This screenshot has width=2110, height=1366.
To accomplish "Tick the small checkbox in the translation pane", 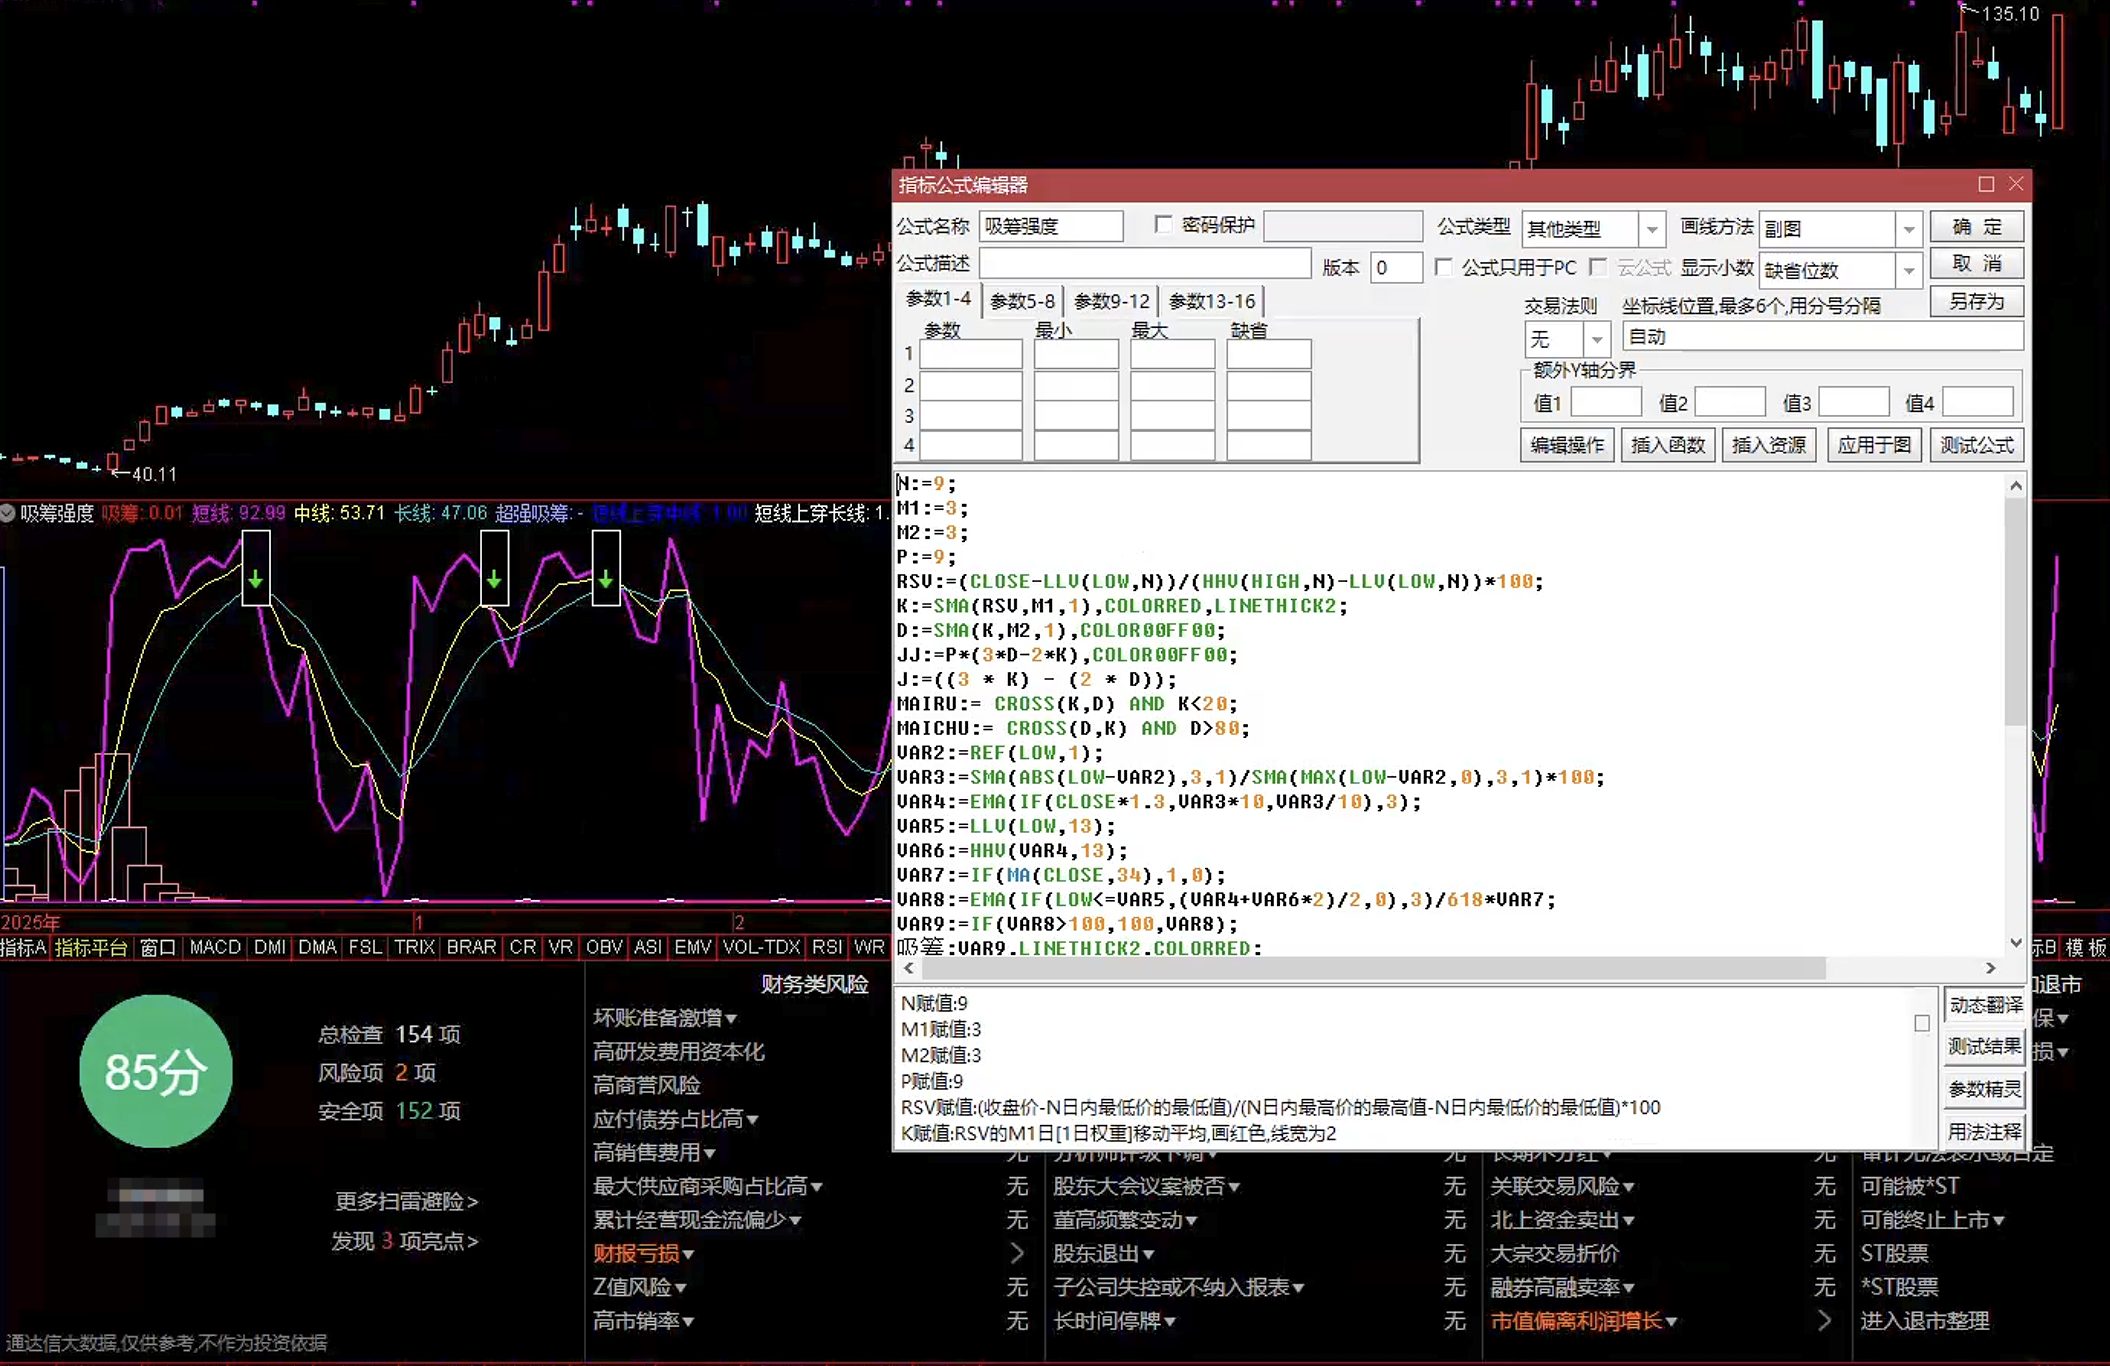I will click(x=1921, y=1023).
